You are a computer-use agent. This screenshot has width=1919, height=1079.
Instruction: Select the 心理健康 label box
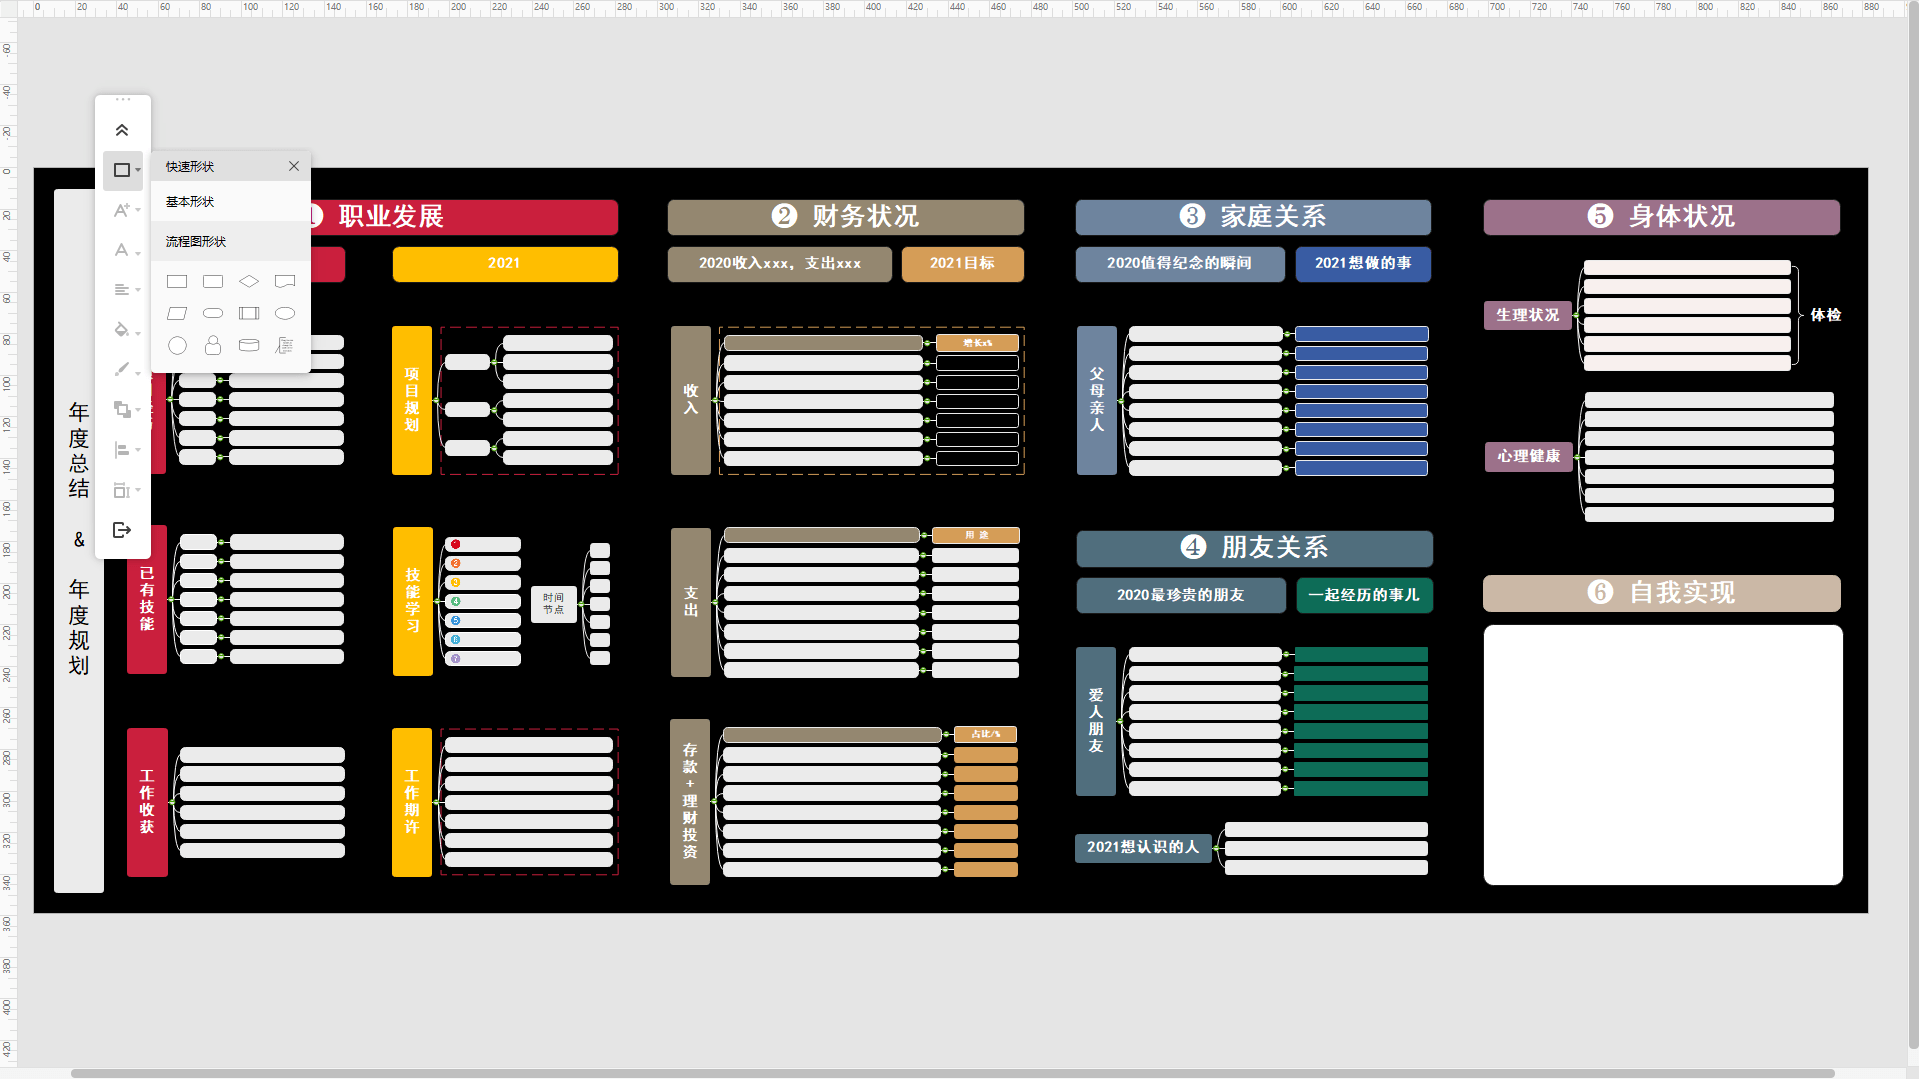tap(1528, 457)
